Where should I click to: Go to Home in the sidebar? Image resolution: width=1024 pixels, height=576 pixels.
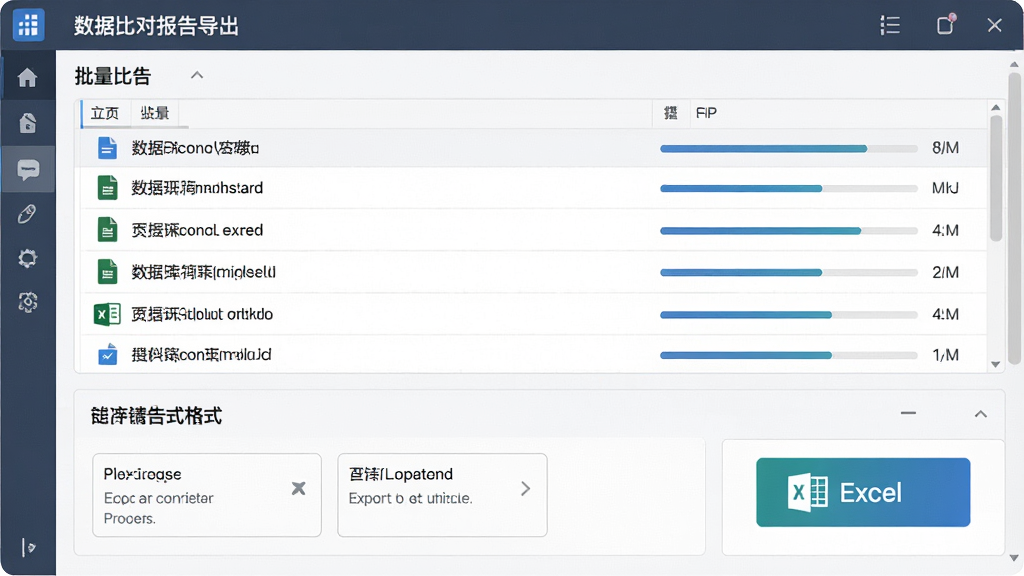click(27, 78)
